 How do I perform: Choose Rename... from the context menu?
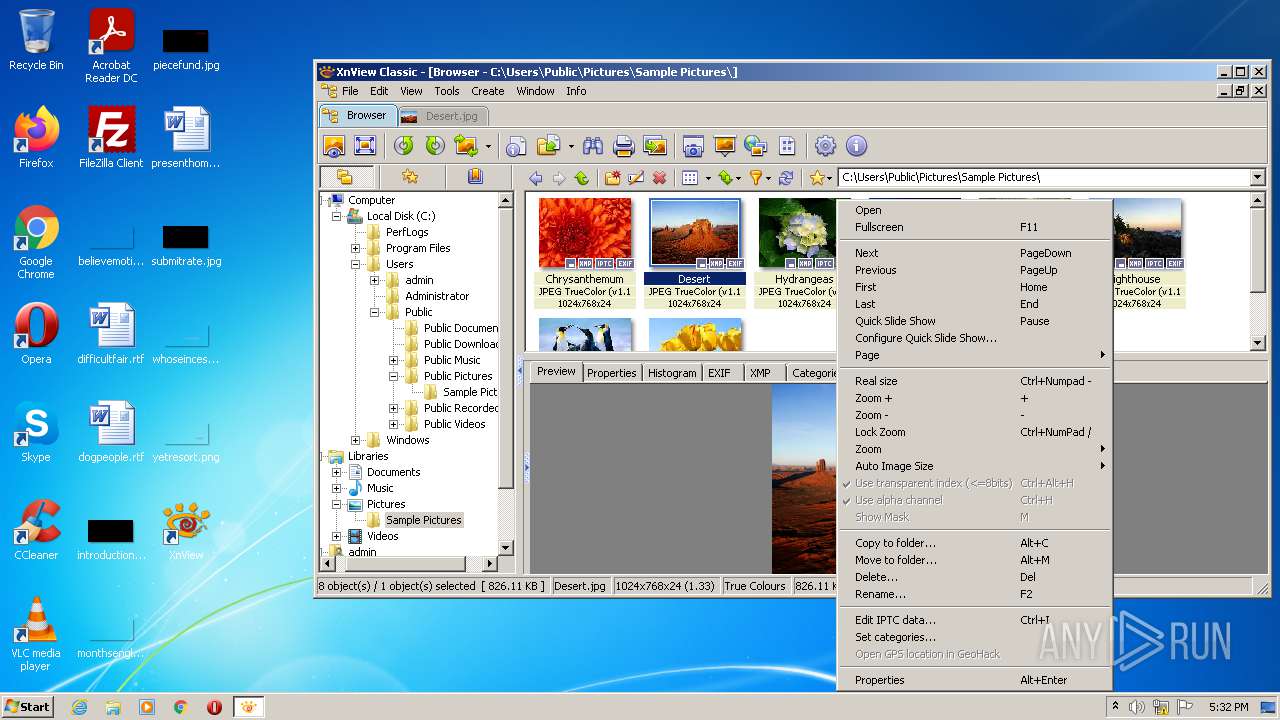coord(880,594)
